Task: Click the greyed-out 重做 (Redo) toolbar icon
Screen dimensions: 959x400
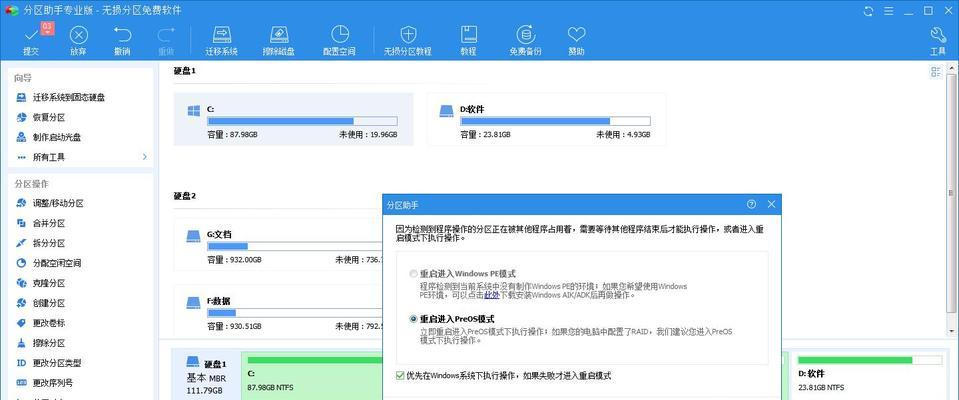Action: (x=166, y=35)
